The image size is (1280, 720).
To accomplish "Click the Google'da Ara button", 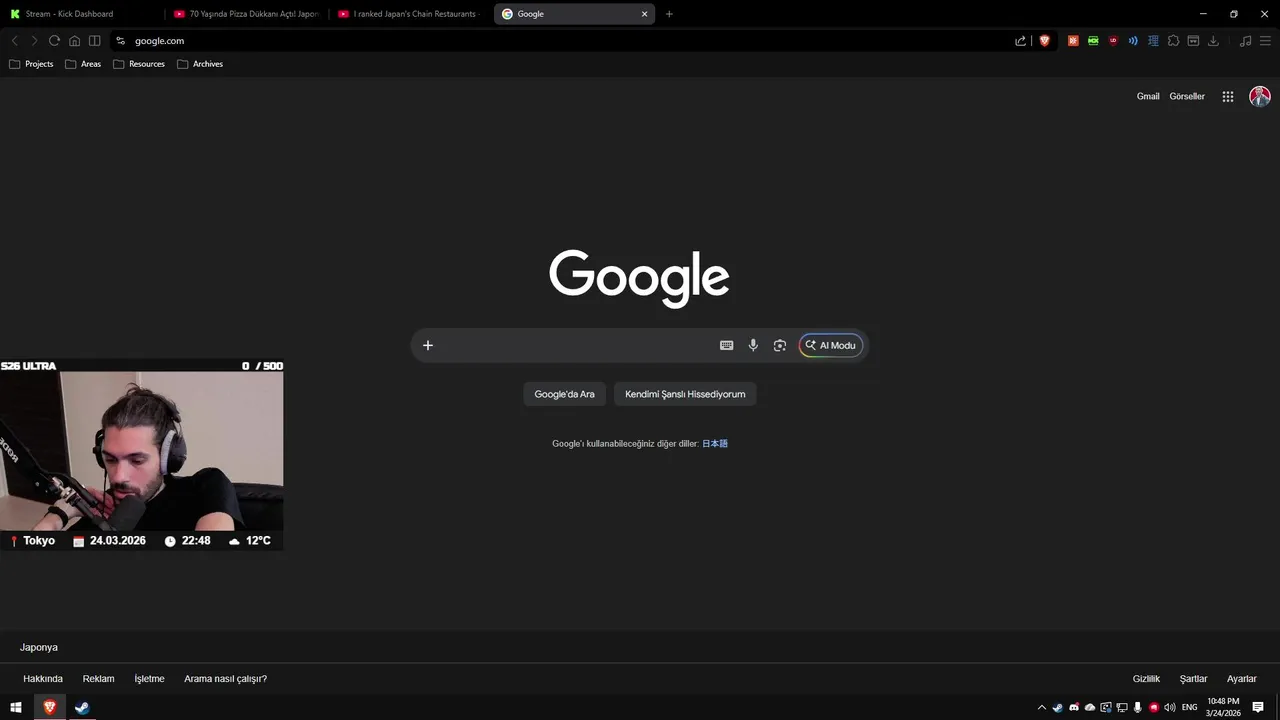I will point(564,394).
